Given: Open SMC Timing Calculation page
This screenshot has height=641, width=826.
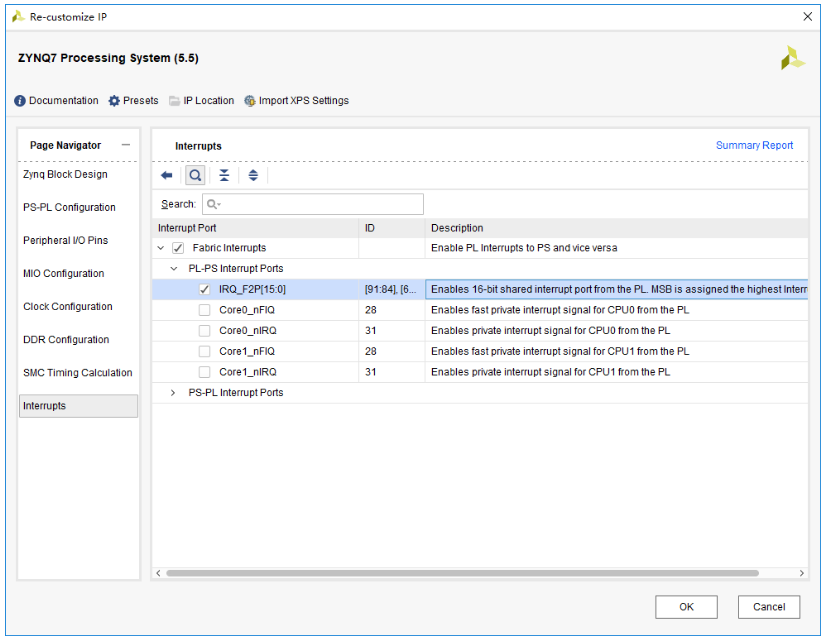Looking at the screenshot, I should click(x=77, y=373).
